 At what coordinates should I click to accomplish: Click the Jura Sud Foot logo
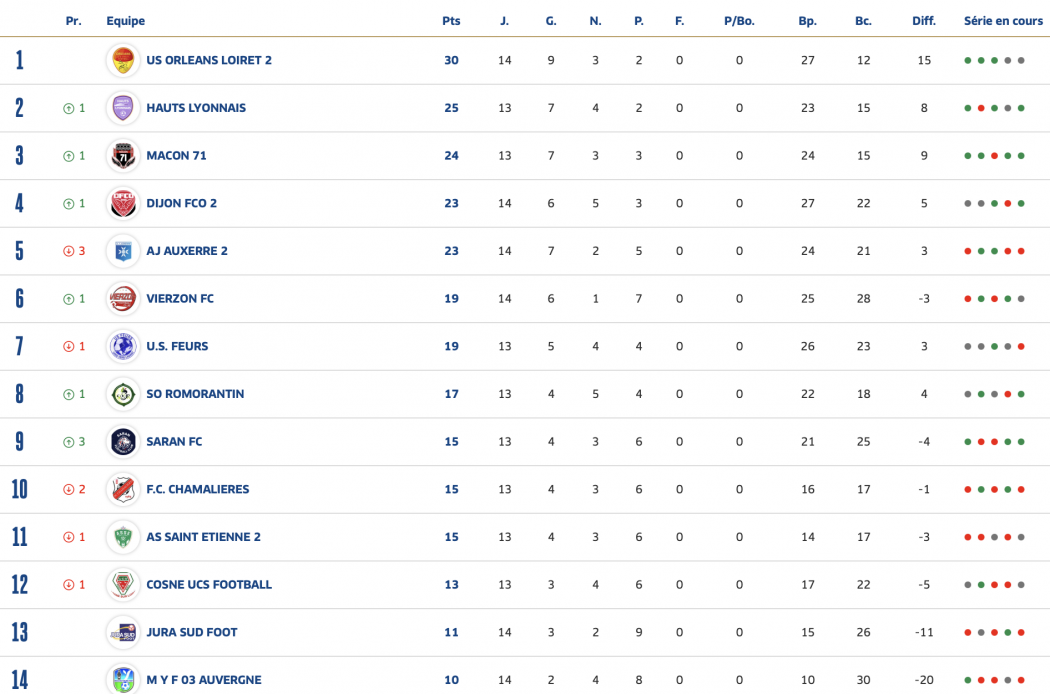coord(123,632)
